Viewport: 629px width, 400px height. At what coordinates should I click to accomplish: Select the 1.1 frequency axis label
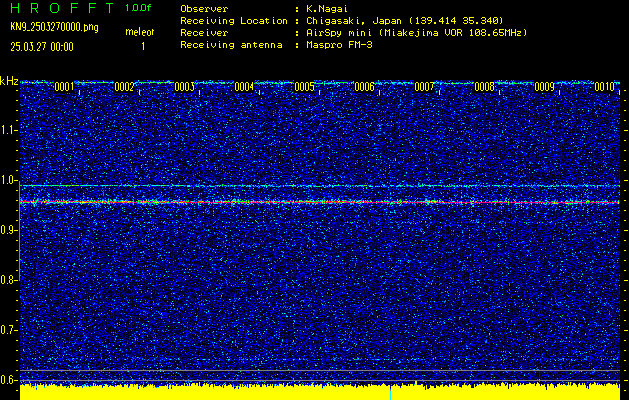click(8, 130)
